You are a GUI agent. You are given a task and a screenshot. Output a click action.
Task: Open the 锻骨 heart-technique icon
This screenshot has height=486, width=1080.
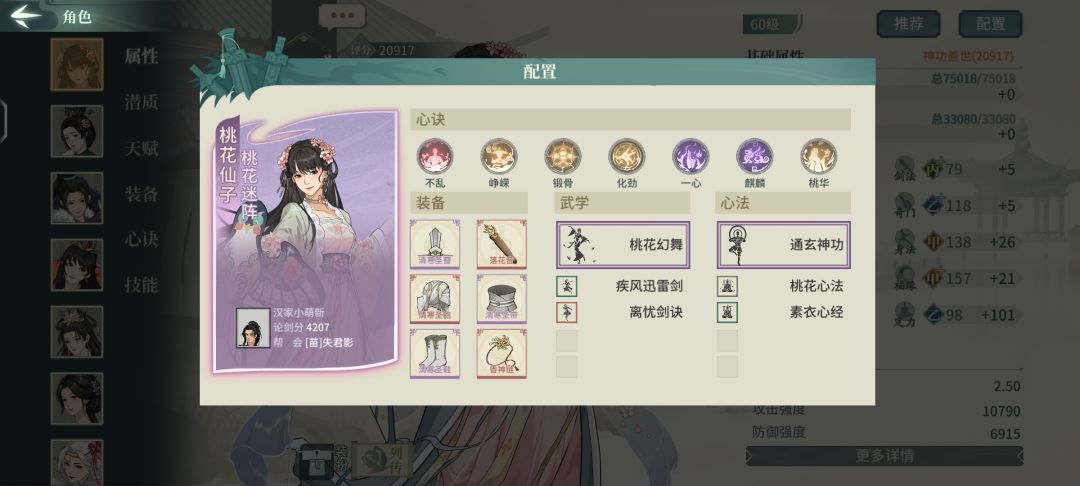click(x=563, y=156)
